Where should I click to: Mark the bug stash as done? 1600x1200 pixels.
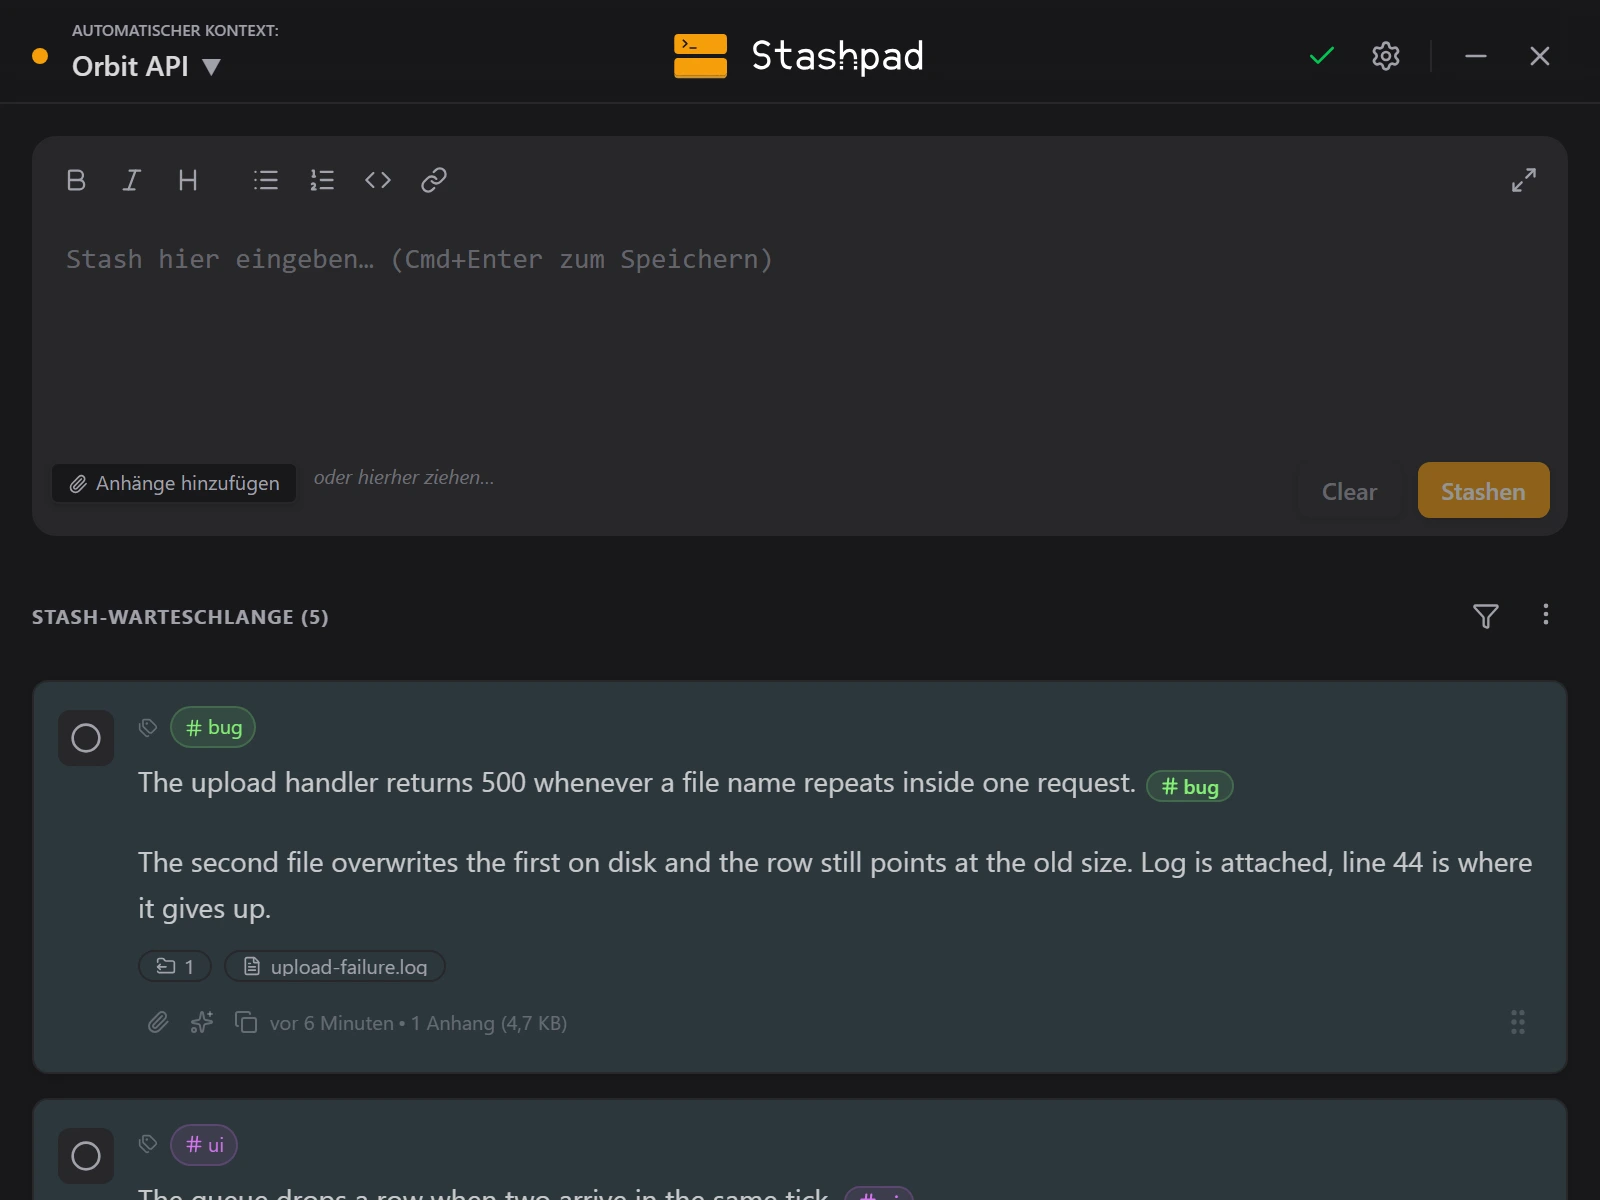[x=86, y=738]
